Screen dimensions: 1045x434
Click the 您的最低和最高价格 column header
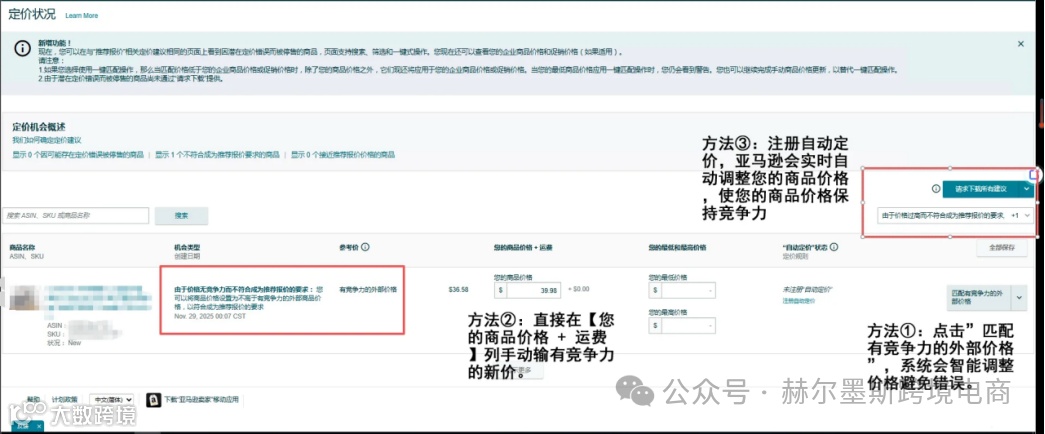click(677, 247)
